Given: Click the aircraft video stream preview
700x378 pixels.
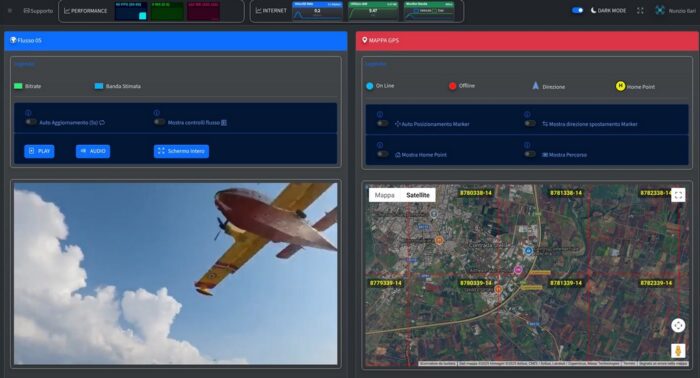Looking at the screenshot, I should coord(175,274).
